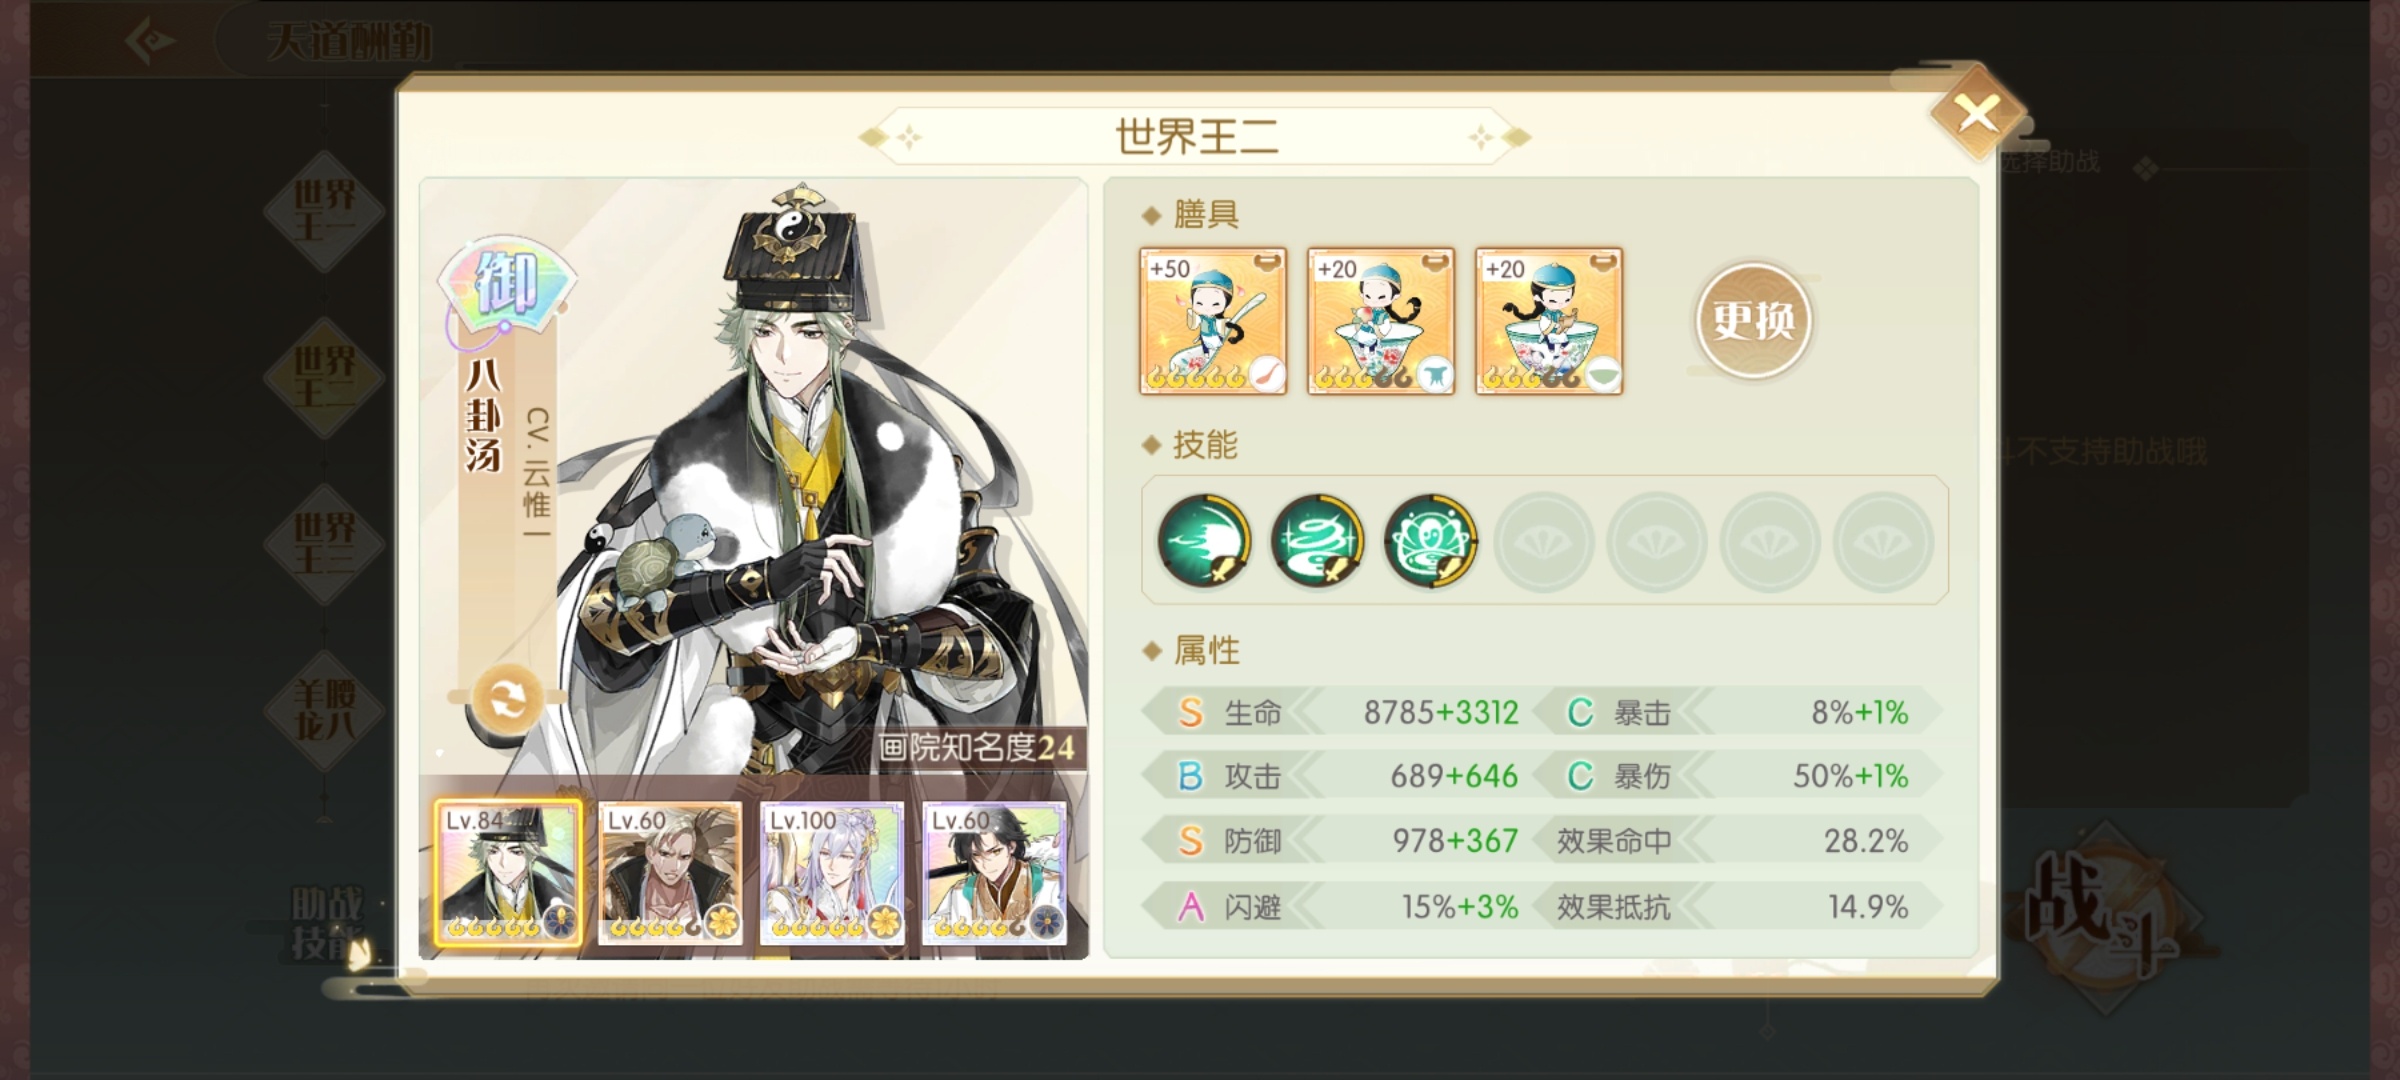The height and width of the screenshot is (1080, 2400).
Task: Tap the first locked skill slot
Action: [x=1543, y=541]
